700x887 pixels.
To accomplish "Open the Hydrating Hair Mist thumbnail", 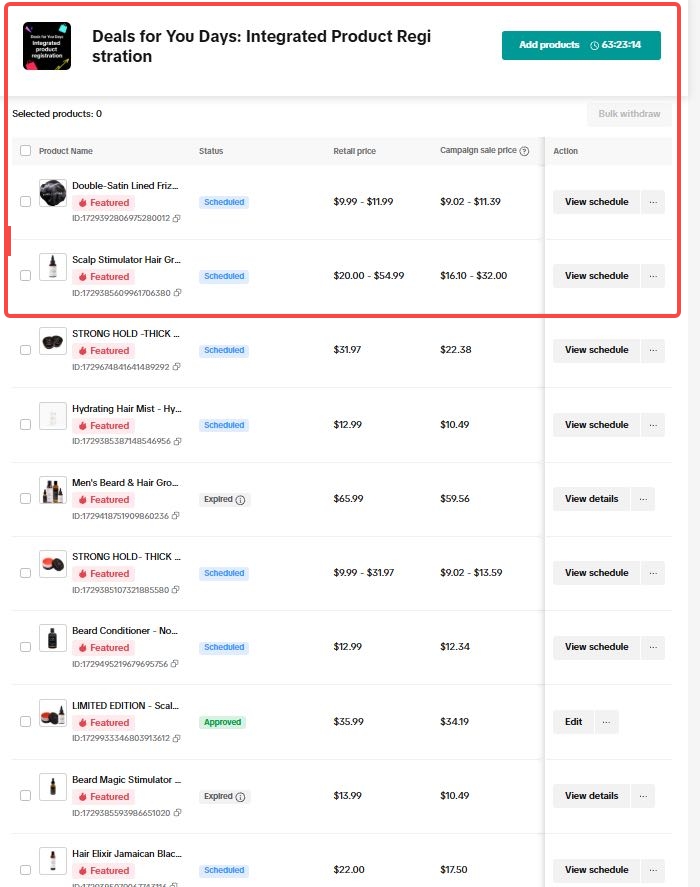I will click(52, 415).
